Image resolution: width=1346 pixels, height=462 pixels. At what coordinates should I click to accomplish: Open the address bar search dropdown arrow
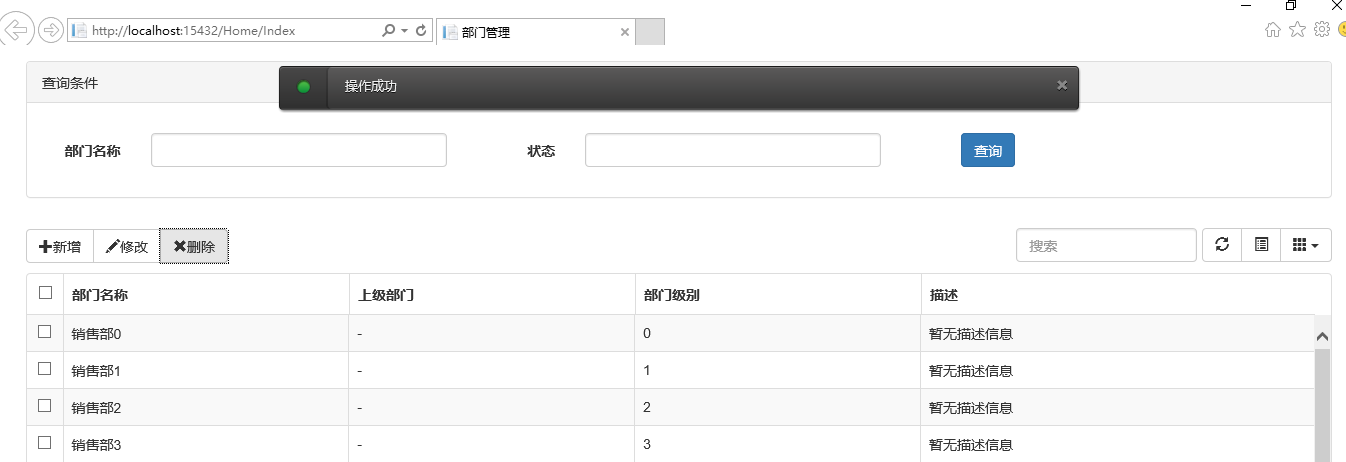404,31
